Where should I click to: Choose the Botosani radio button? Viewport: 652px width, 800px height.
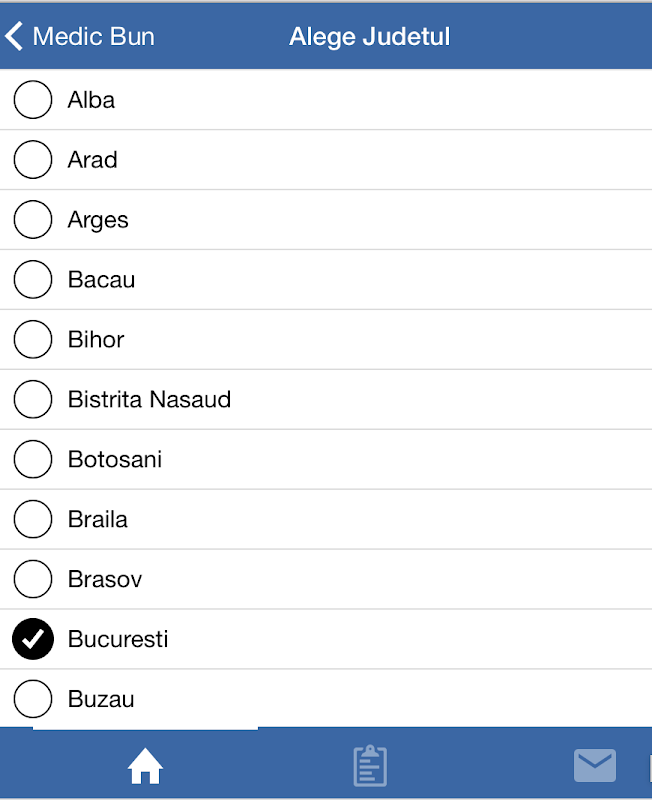point(33,460)
